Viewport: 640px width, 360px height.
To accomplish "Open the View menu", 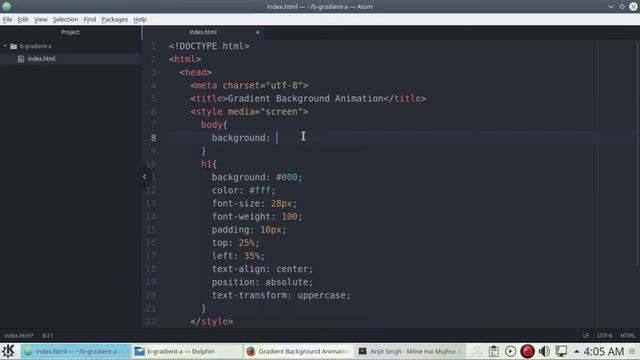I will click(40, 19).
